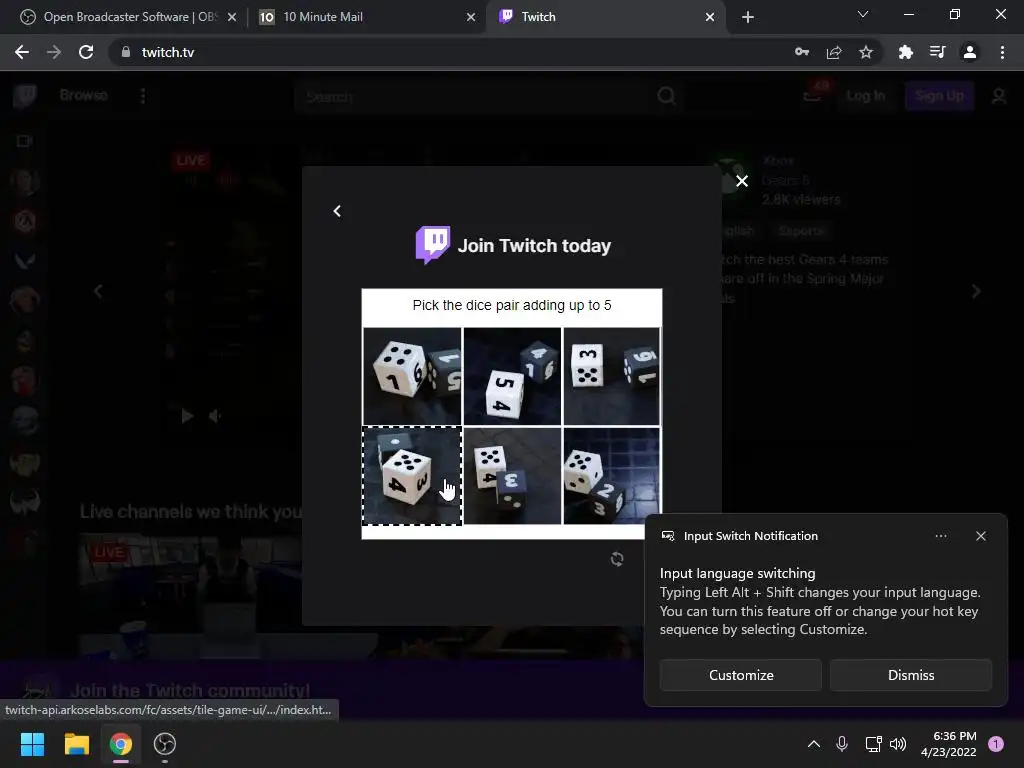
Task: Share this page icon
Action: pos(834,52)
